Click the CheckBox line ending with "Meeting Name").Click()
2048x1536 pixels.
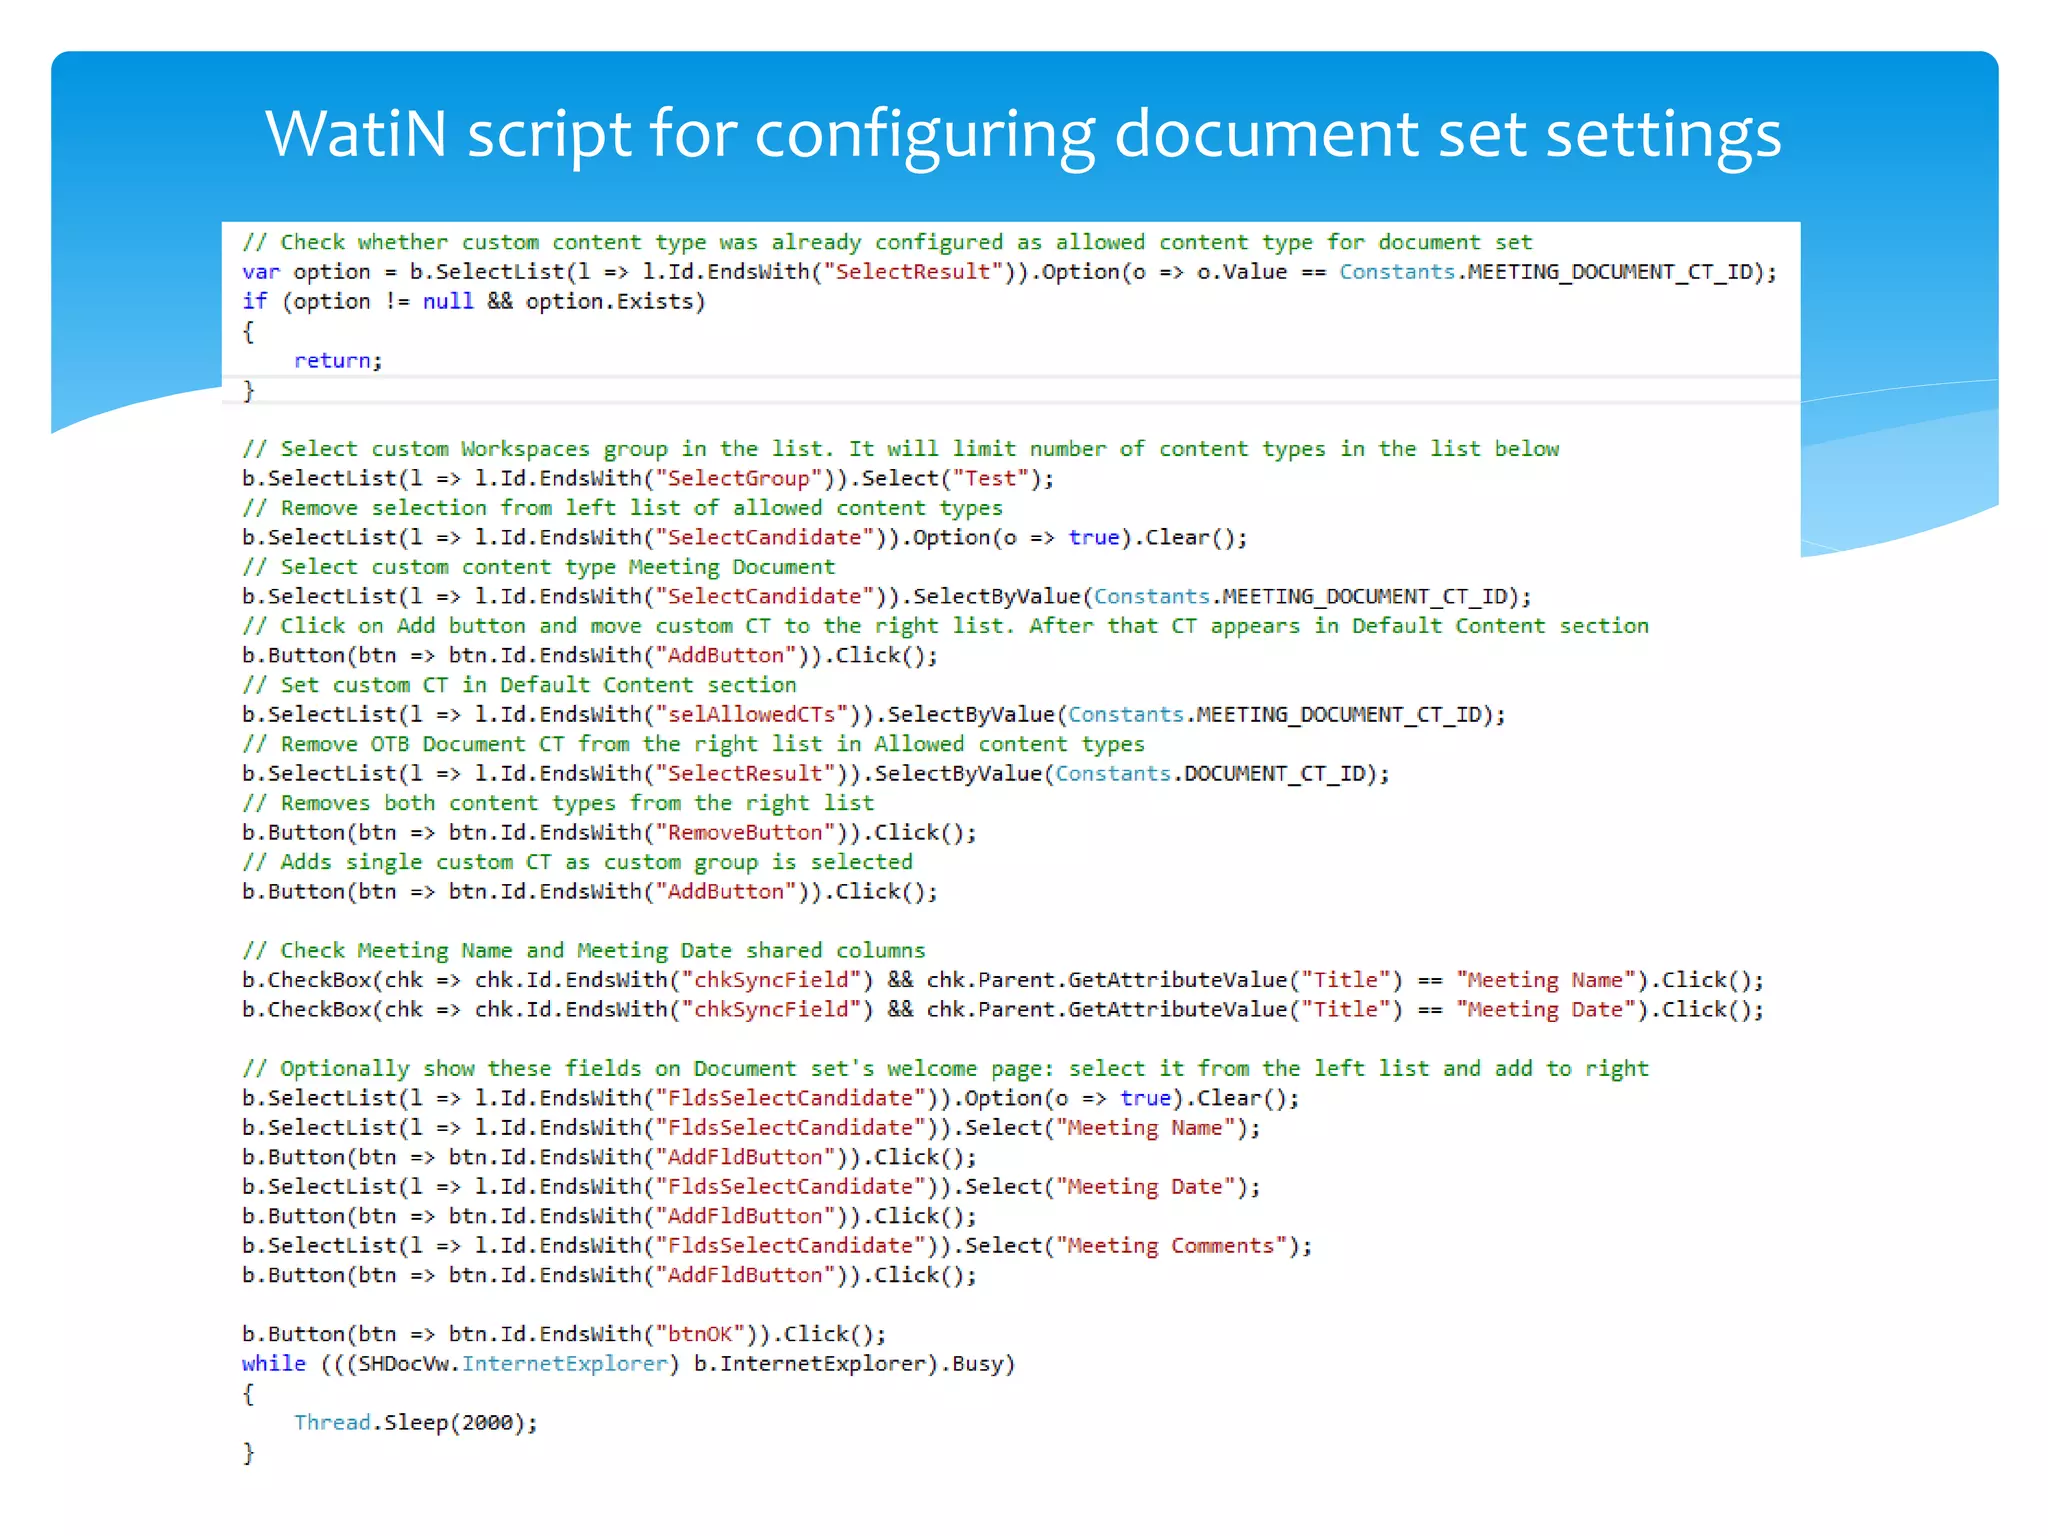click(x=1003, y=980)
